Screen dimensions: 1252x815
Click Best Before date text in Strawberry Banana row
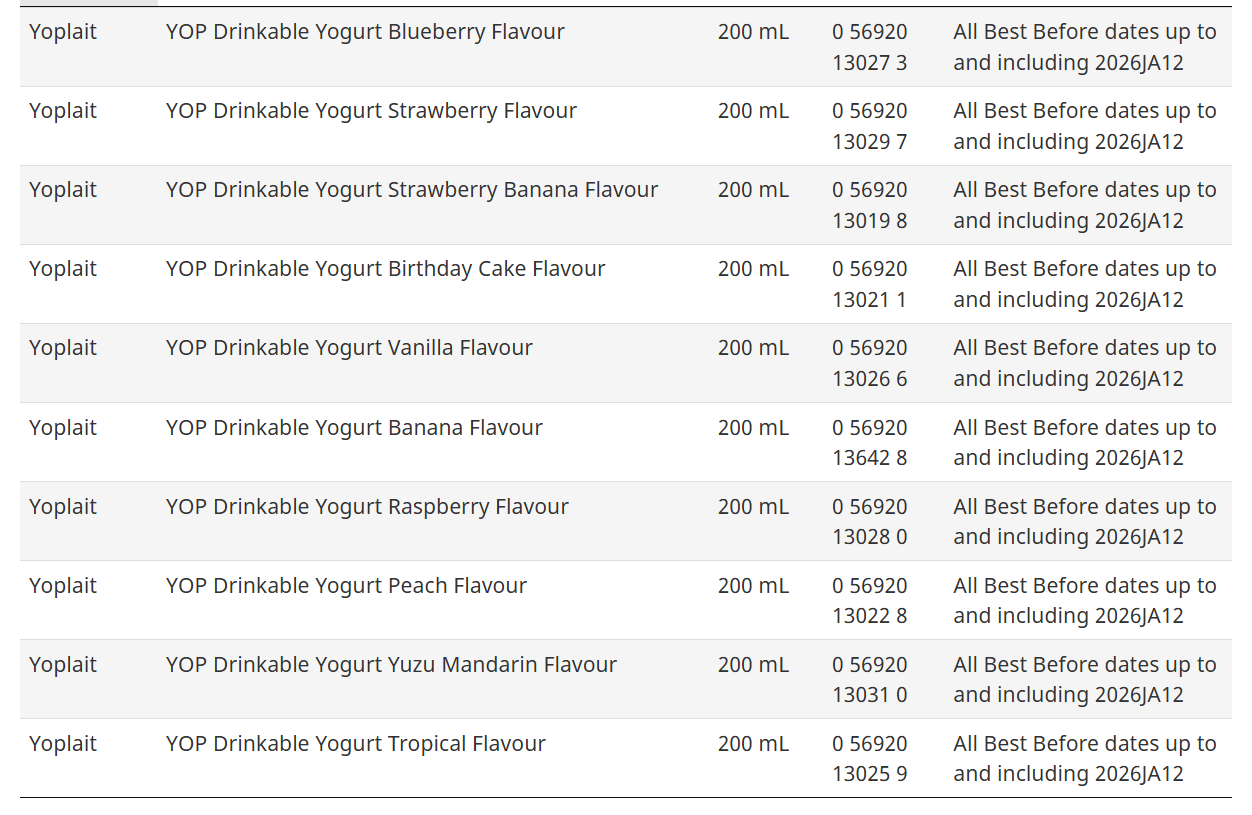1084,205
